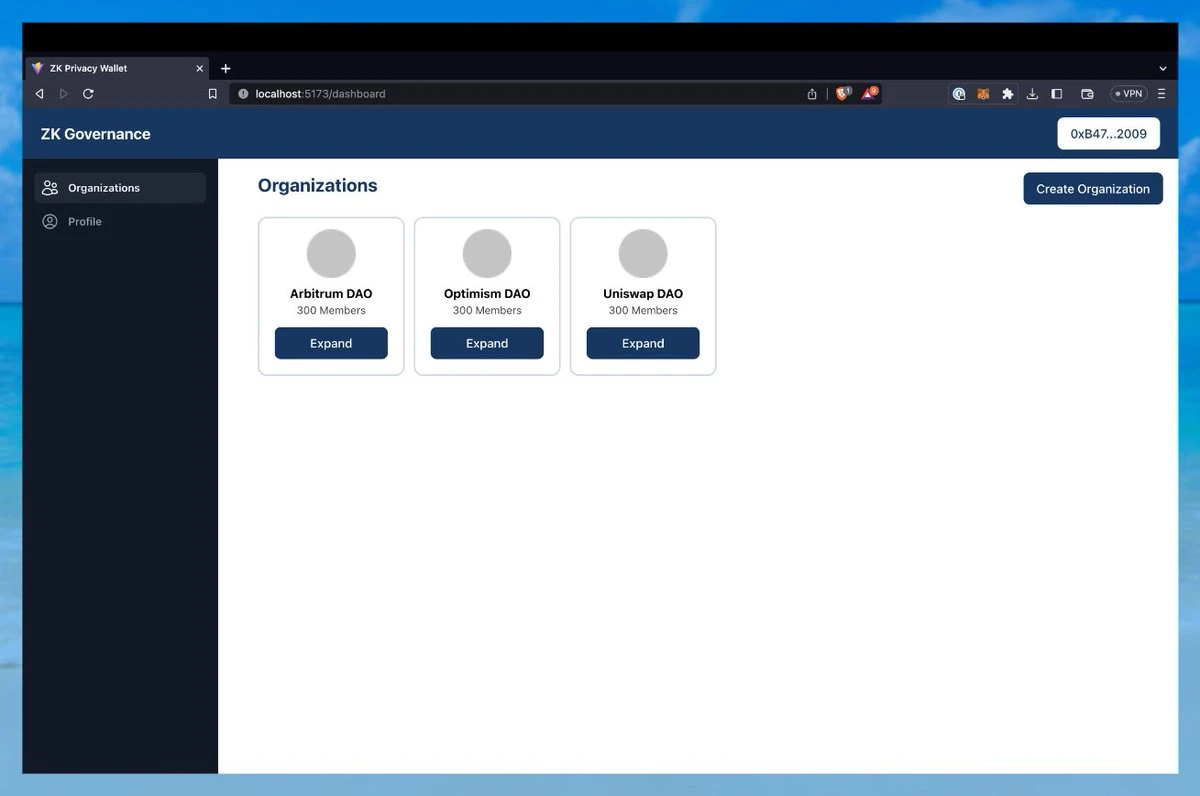Screen dimensions: 1200x796
Task: Open the Brave Wallet icon
Action: (1087, 94)
